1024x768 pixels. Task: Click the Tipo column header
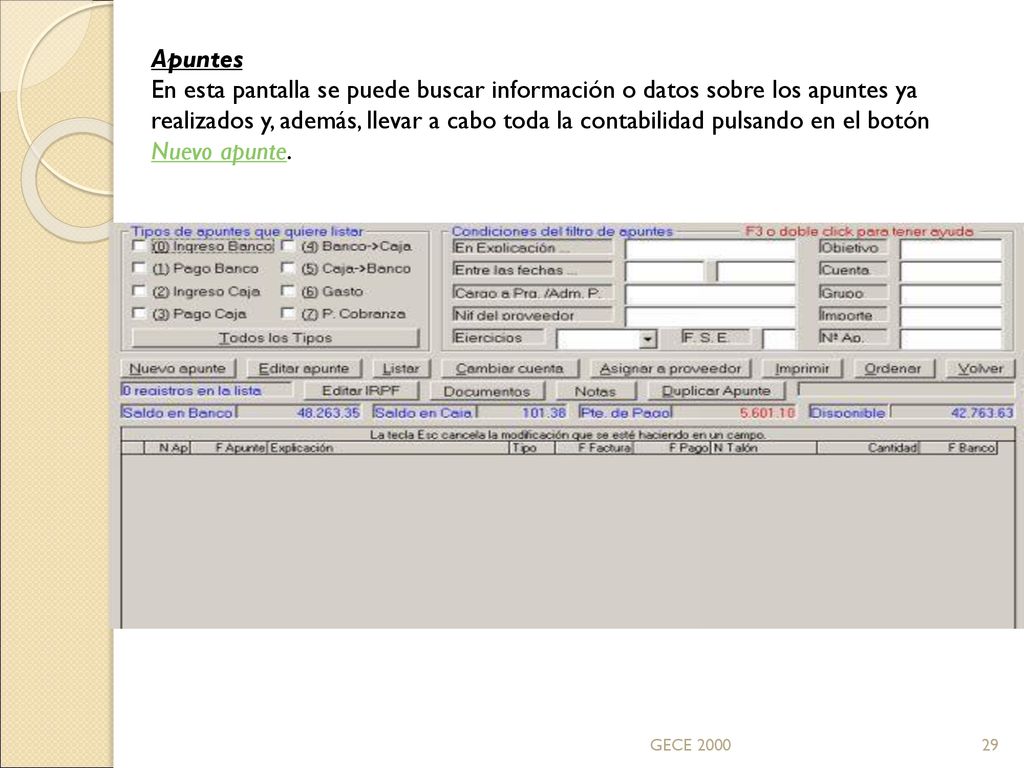tap(532, 448)
